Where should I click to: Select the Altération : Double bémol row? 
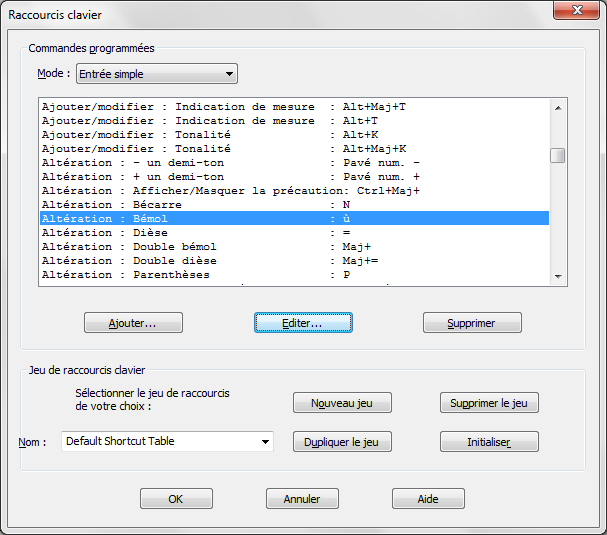(x=200, y=246)
